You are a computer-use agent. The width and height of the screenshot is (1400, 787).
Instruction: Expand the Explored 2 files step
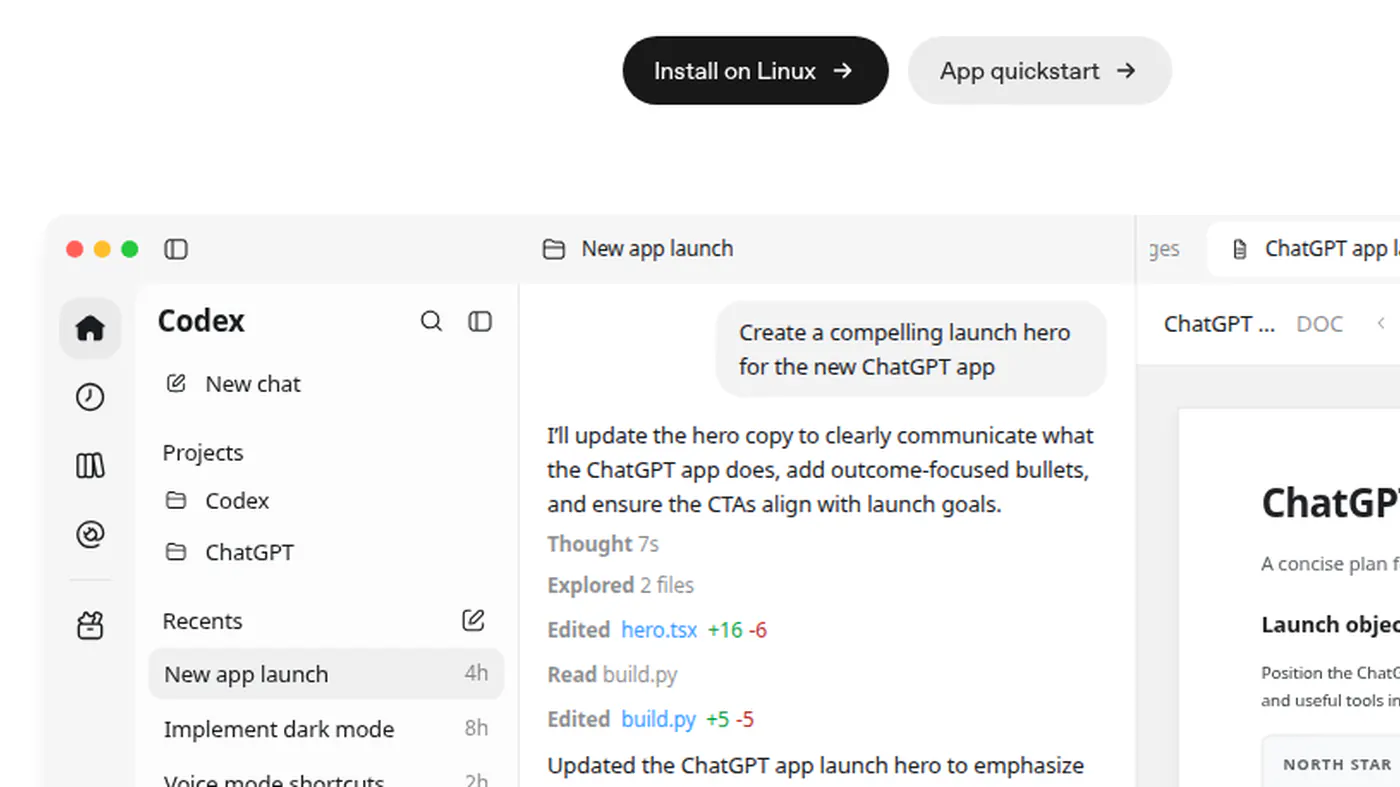click(x=620, y=585)
